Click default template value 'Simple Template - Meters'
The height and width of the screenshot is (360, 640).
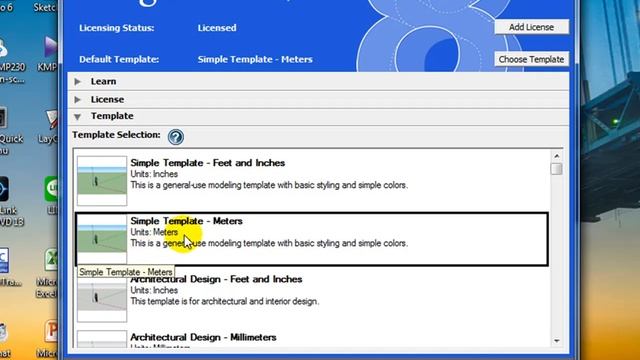(x=255, y=59)
